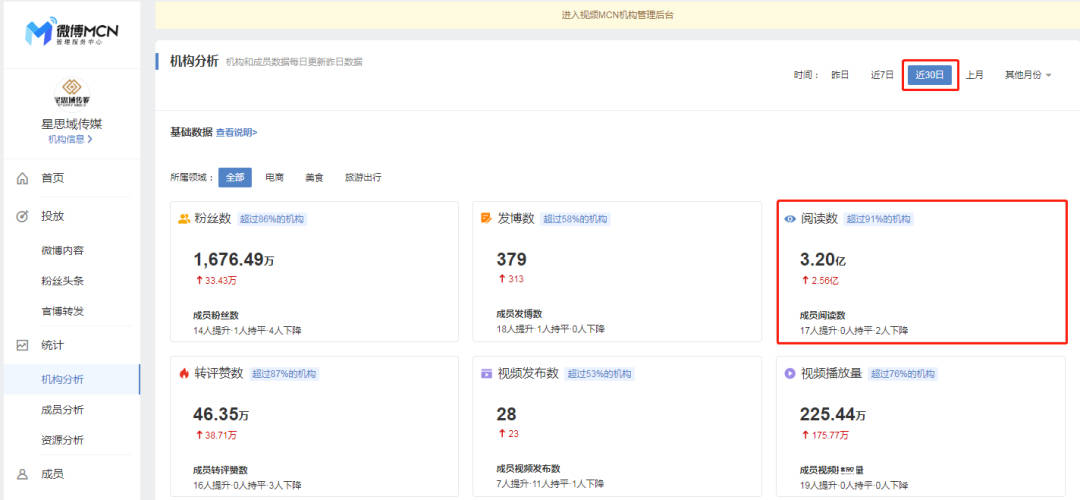This screenshot has height=500, width=1080.
Task: Click the 225.44万 video plays value
Action: 833,414
